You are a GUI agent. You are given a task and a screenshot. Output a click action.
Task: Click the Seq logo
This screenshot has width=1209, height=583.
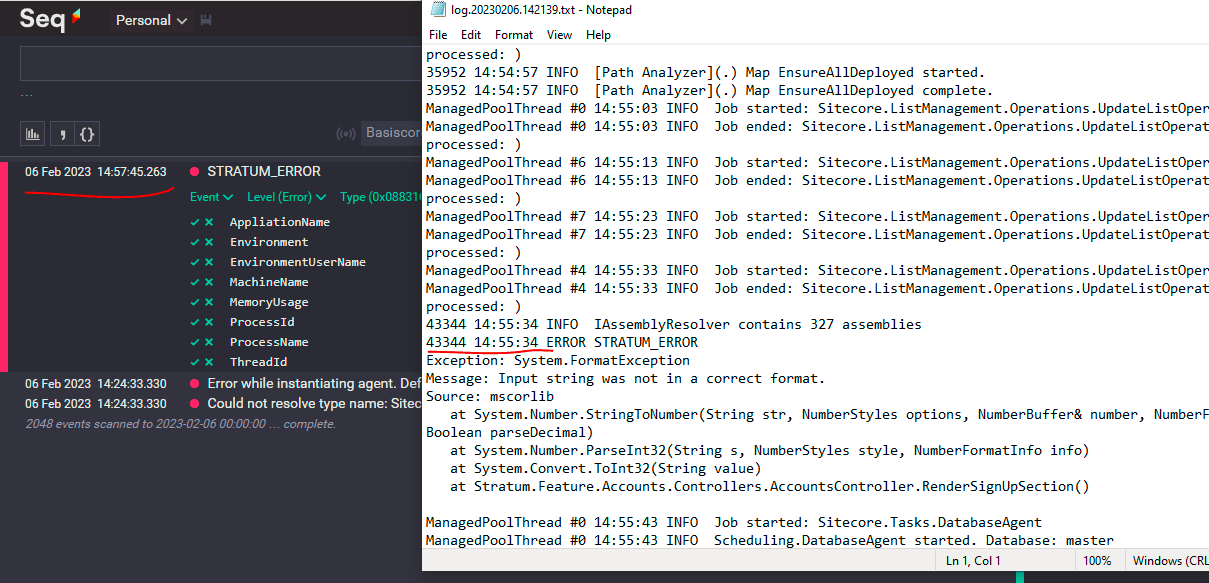(50, 19)
